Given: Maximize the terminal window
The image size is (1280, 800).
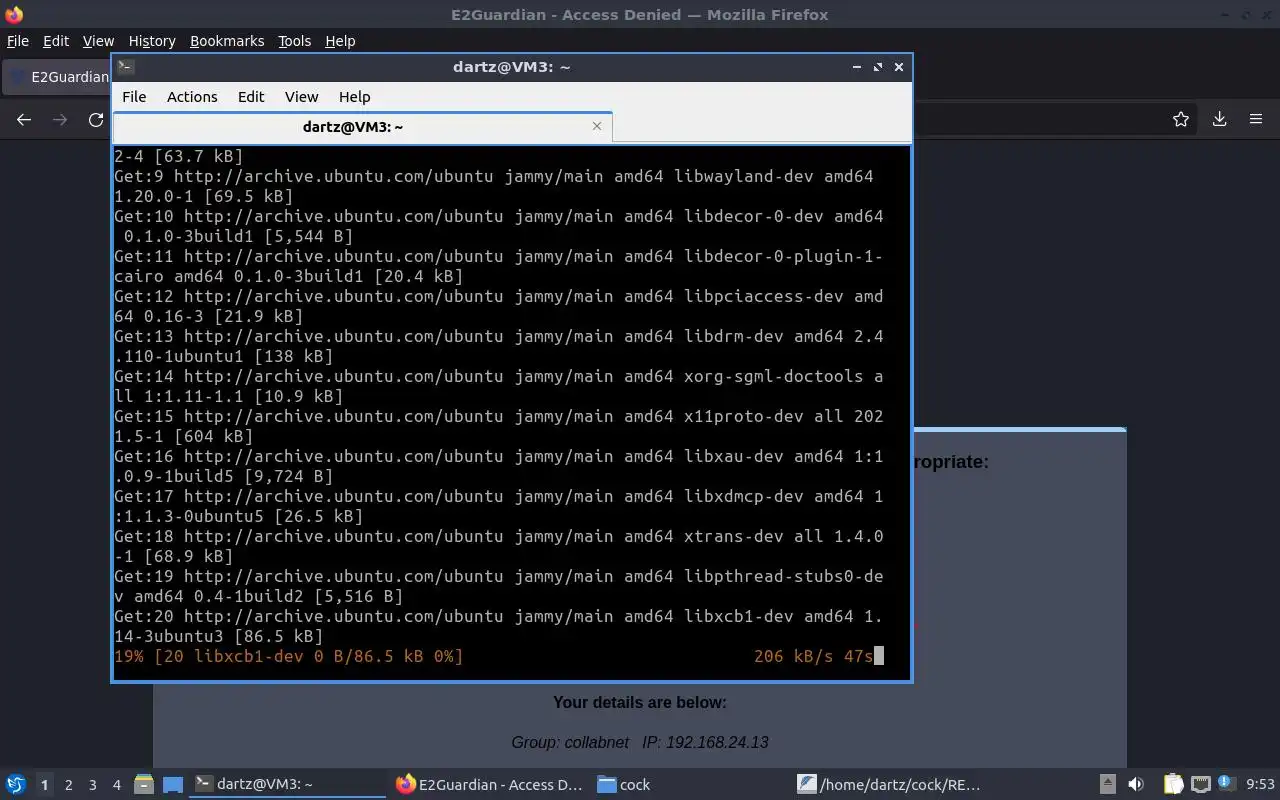Looking at the screenshot, I should pos(878,67).
